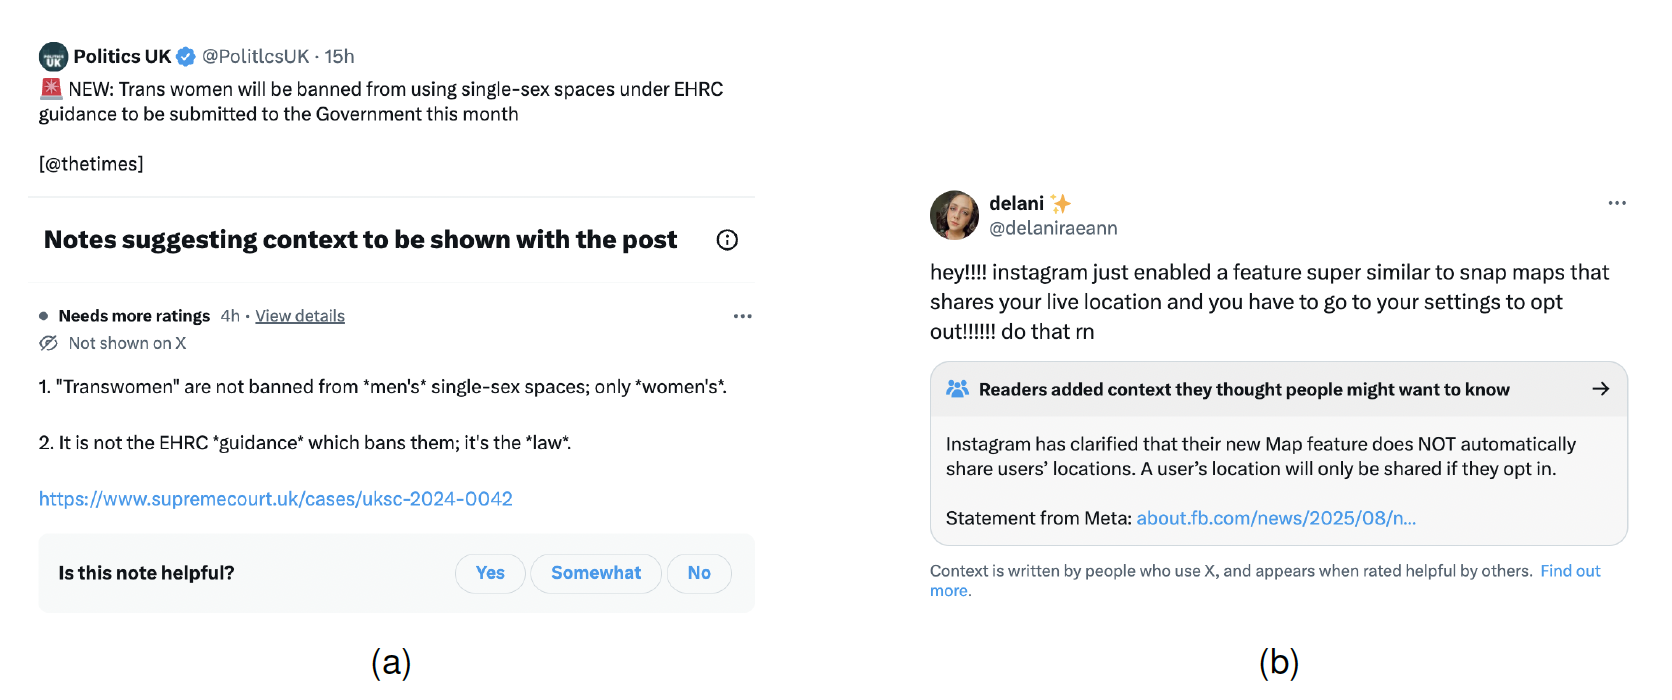Open the note's three-dot options menu

pyautogui.click(x=742, y=316)
